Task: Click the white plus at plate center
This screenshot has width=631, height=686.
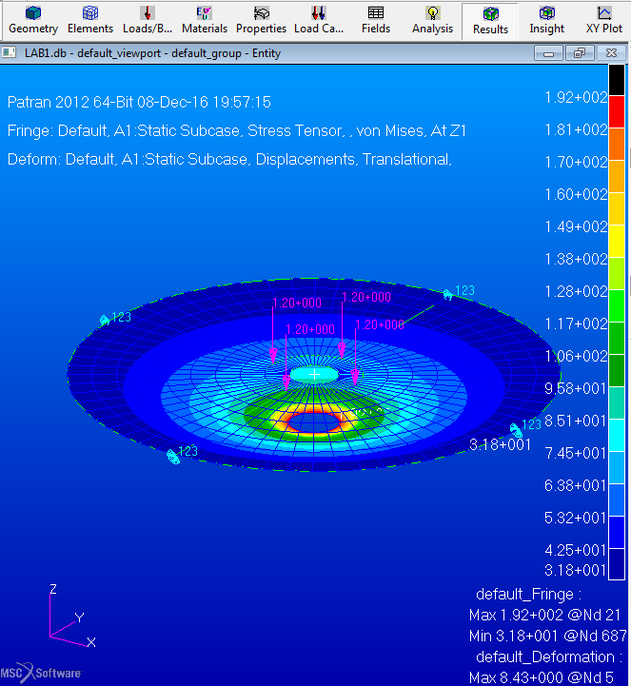Action: point(314,374)
